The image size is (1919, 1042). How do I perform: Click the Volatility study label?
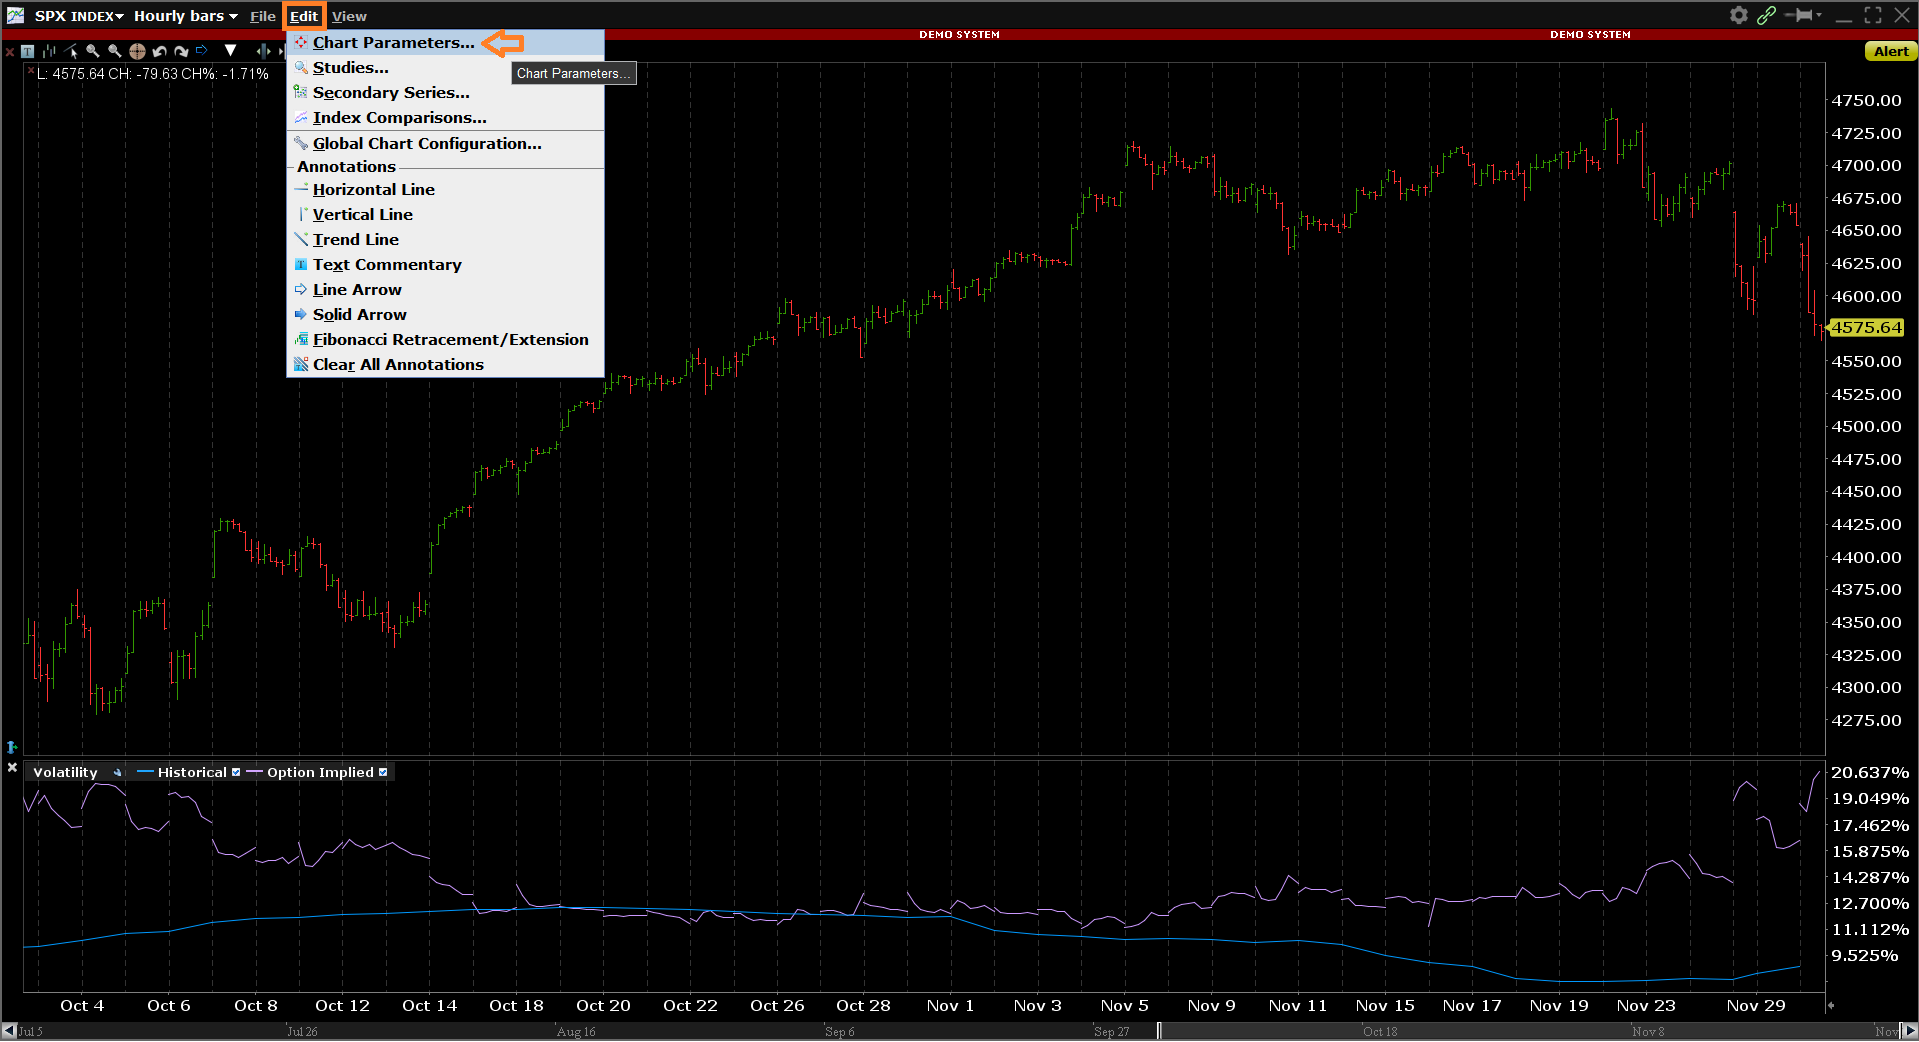point(65,772)
